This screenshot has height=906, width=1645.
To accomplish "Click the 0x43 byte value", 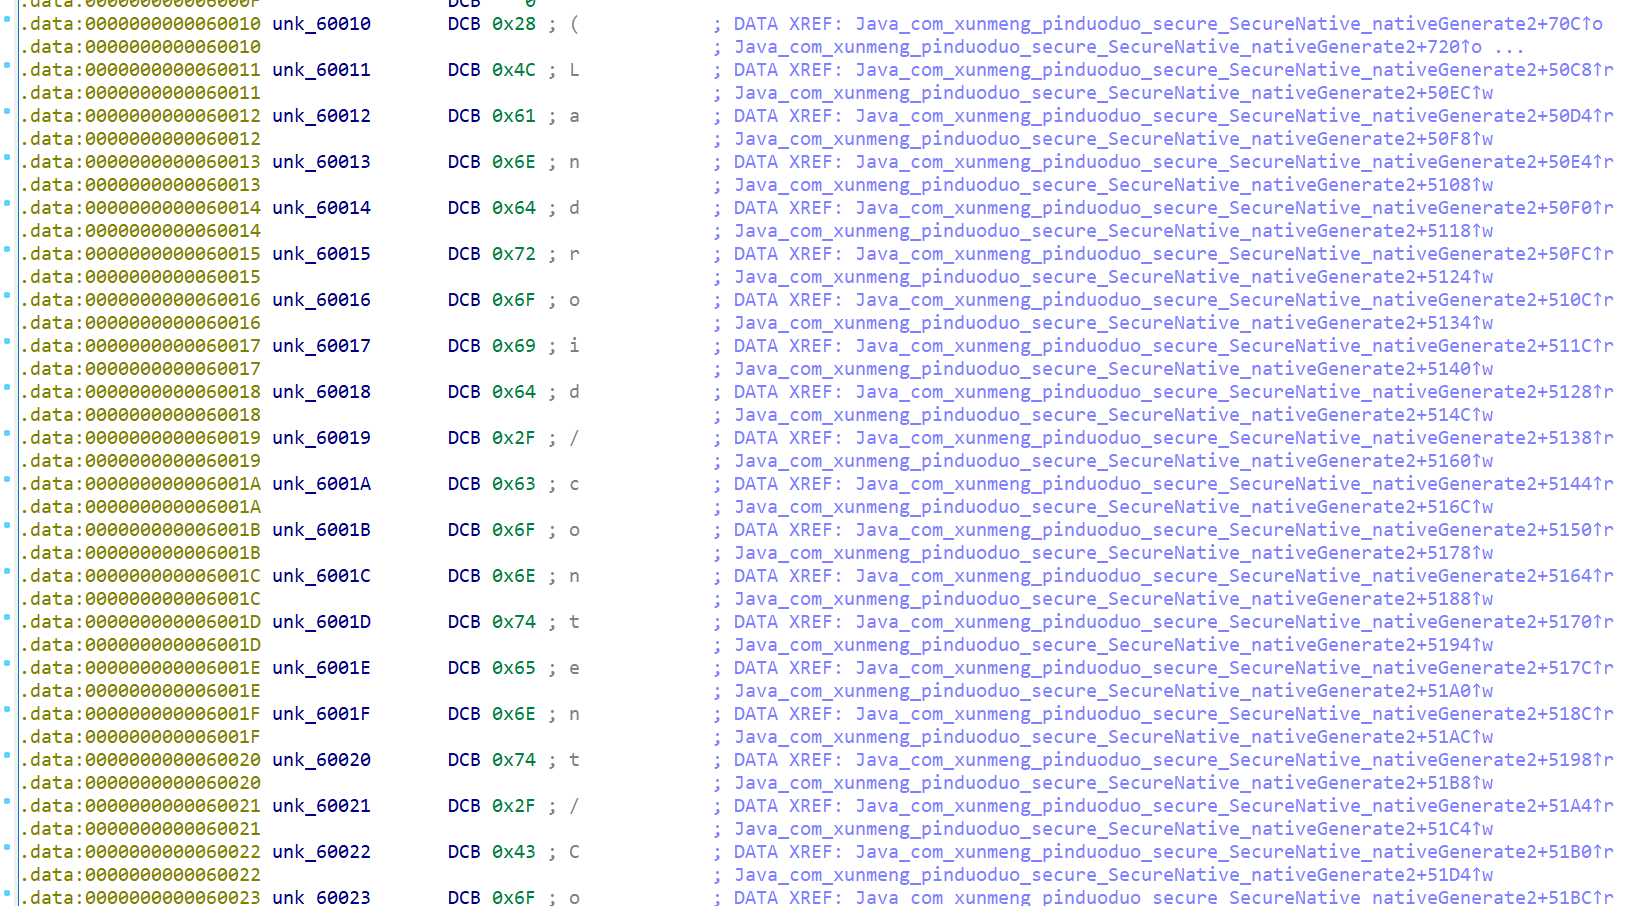I will click(514, 852).
